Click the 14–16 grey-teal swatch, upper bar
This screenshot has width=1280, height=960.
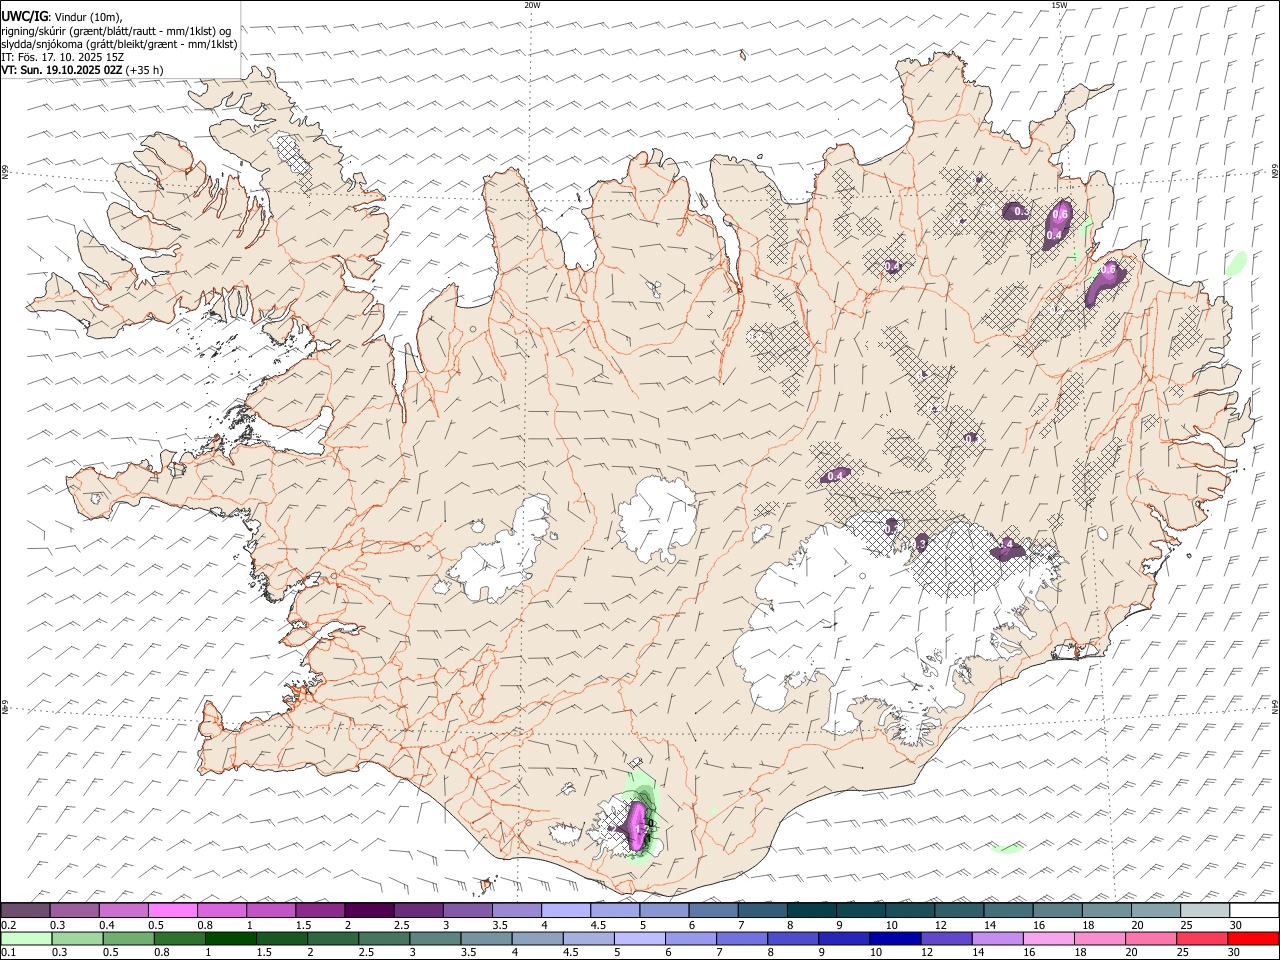tap(1008, 910)
